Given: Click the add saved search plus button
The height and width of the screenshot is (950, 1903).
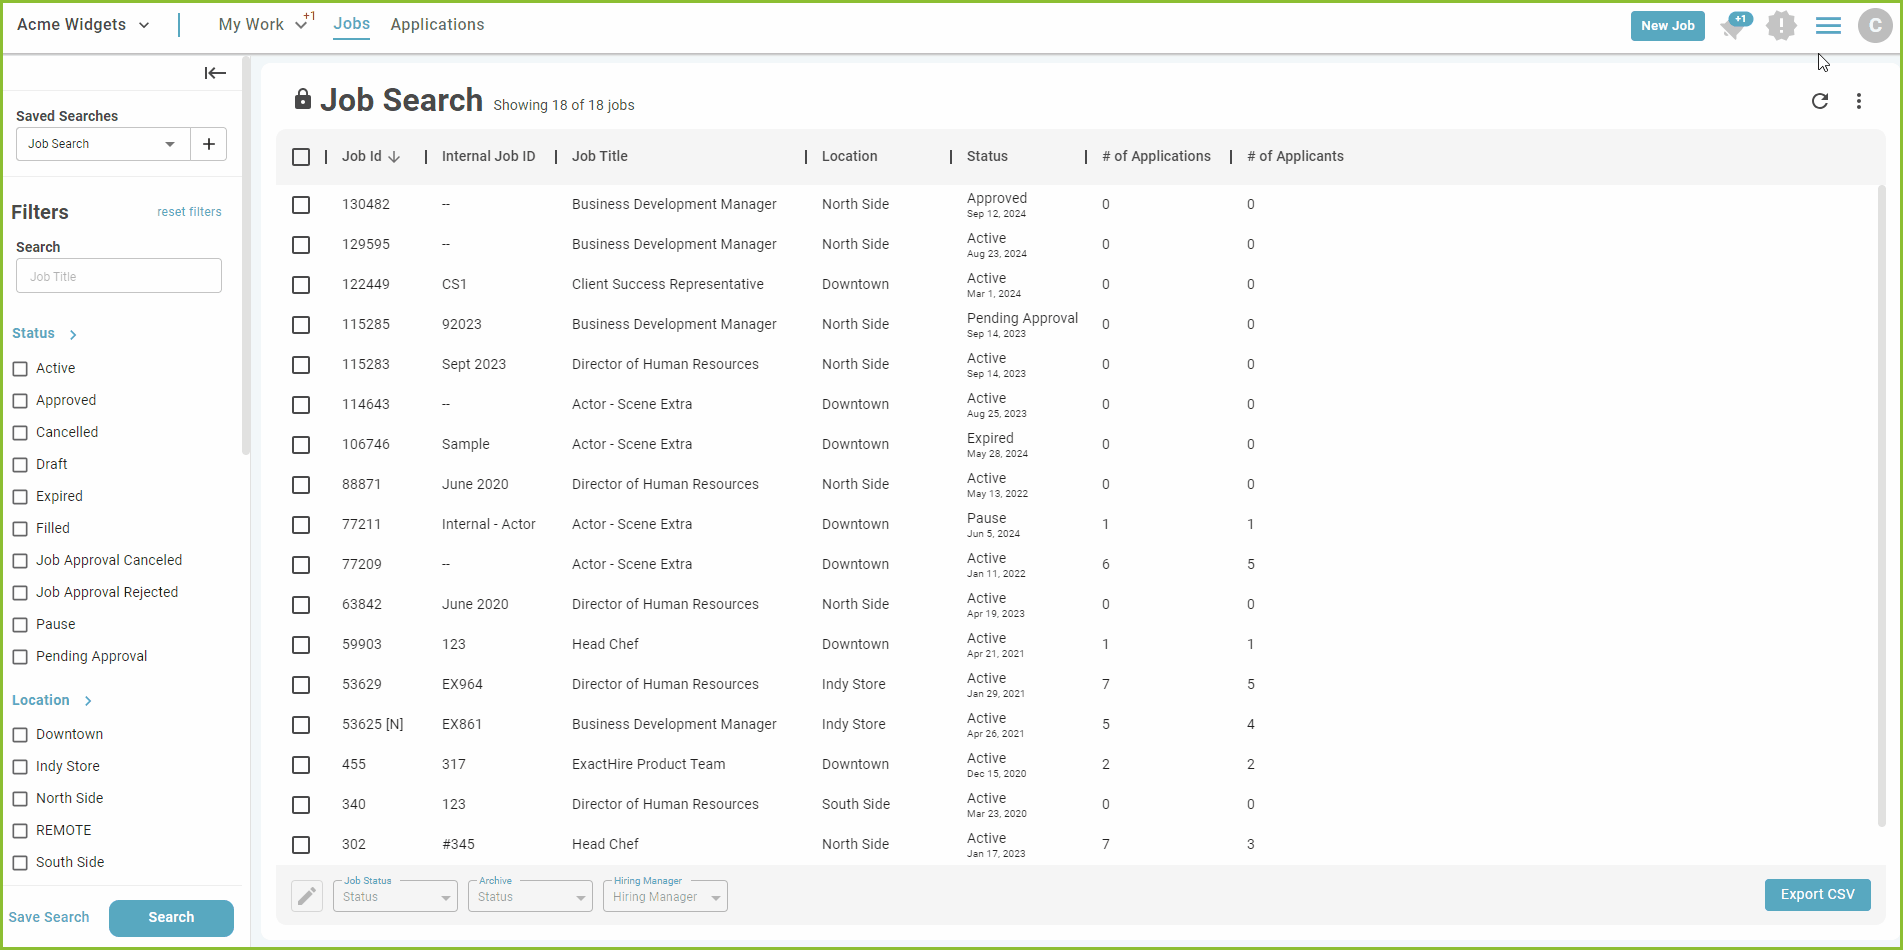Looking at the screenshot, I should pos(208,144).
